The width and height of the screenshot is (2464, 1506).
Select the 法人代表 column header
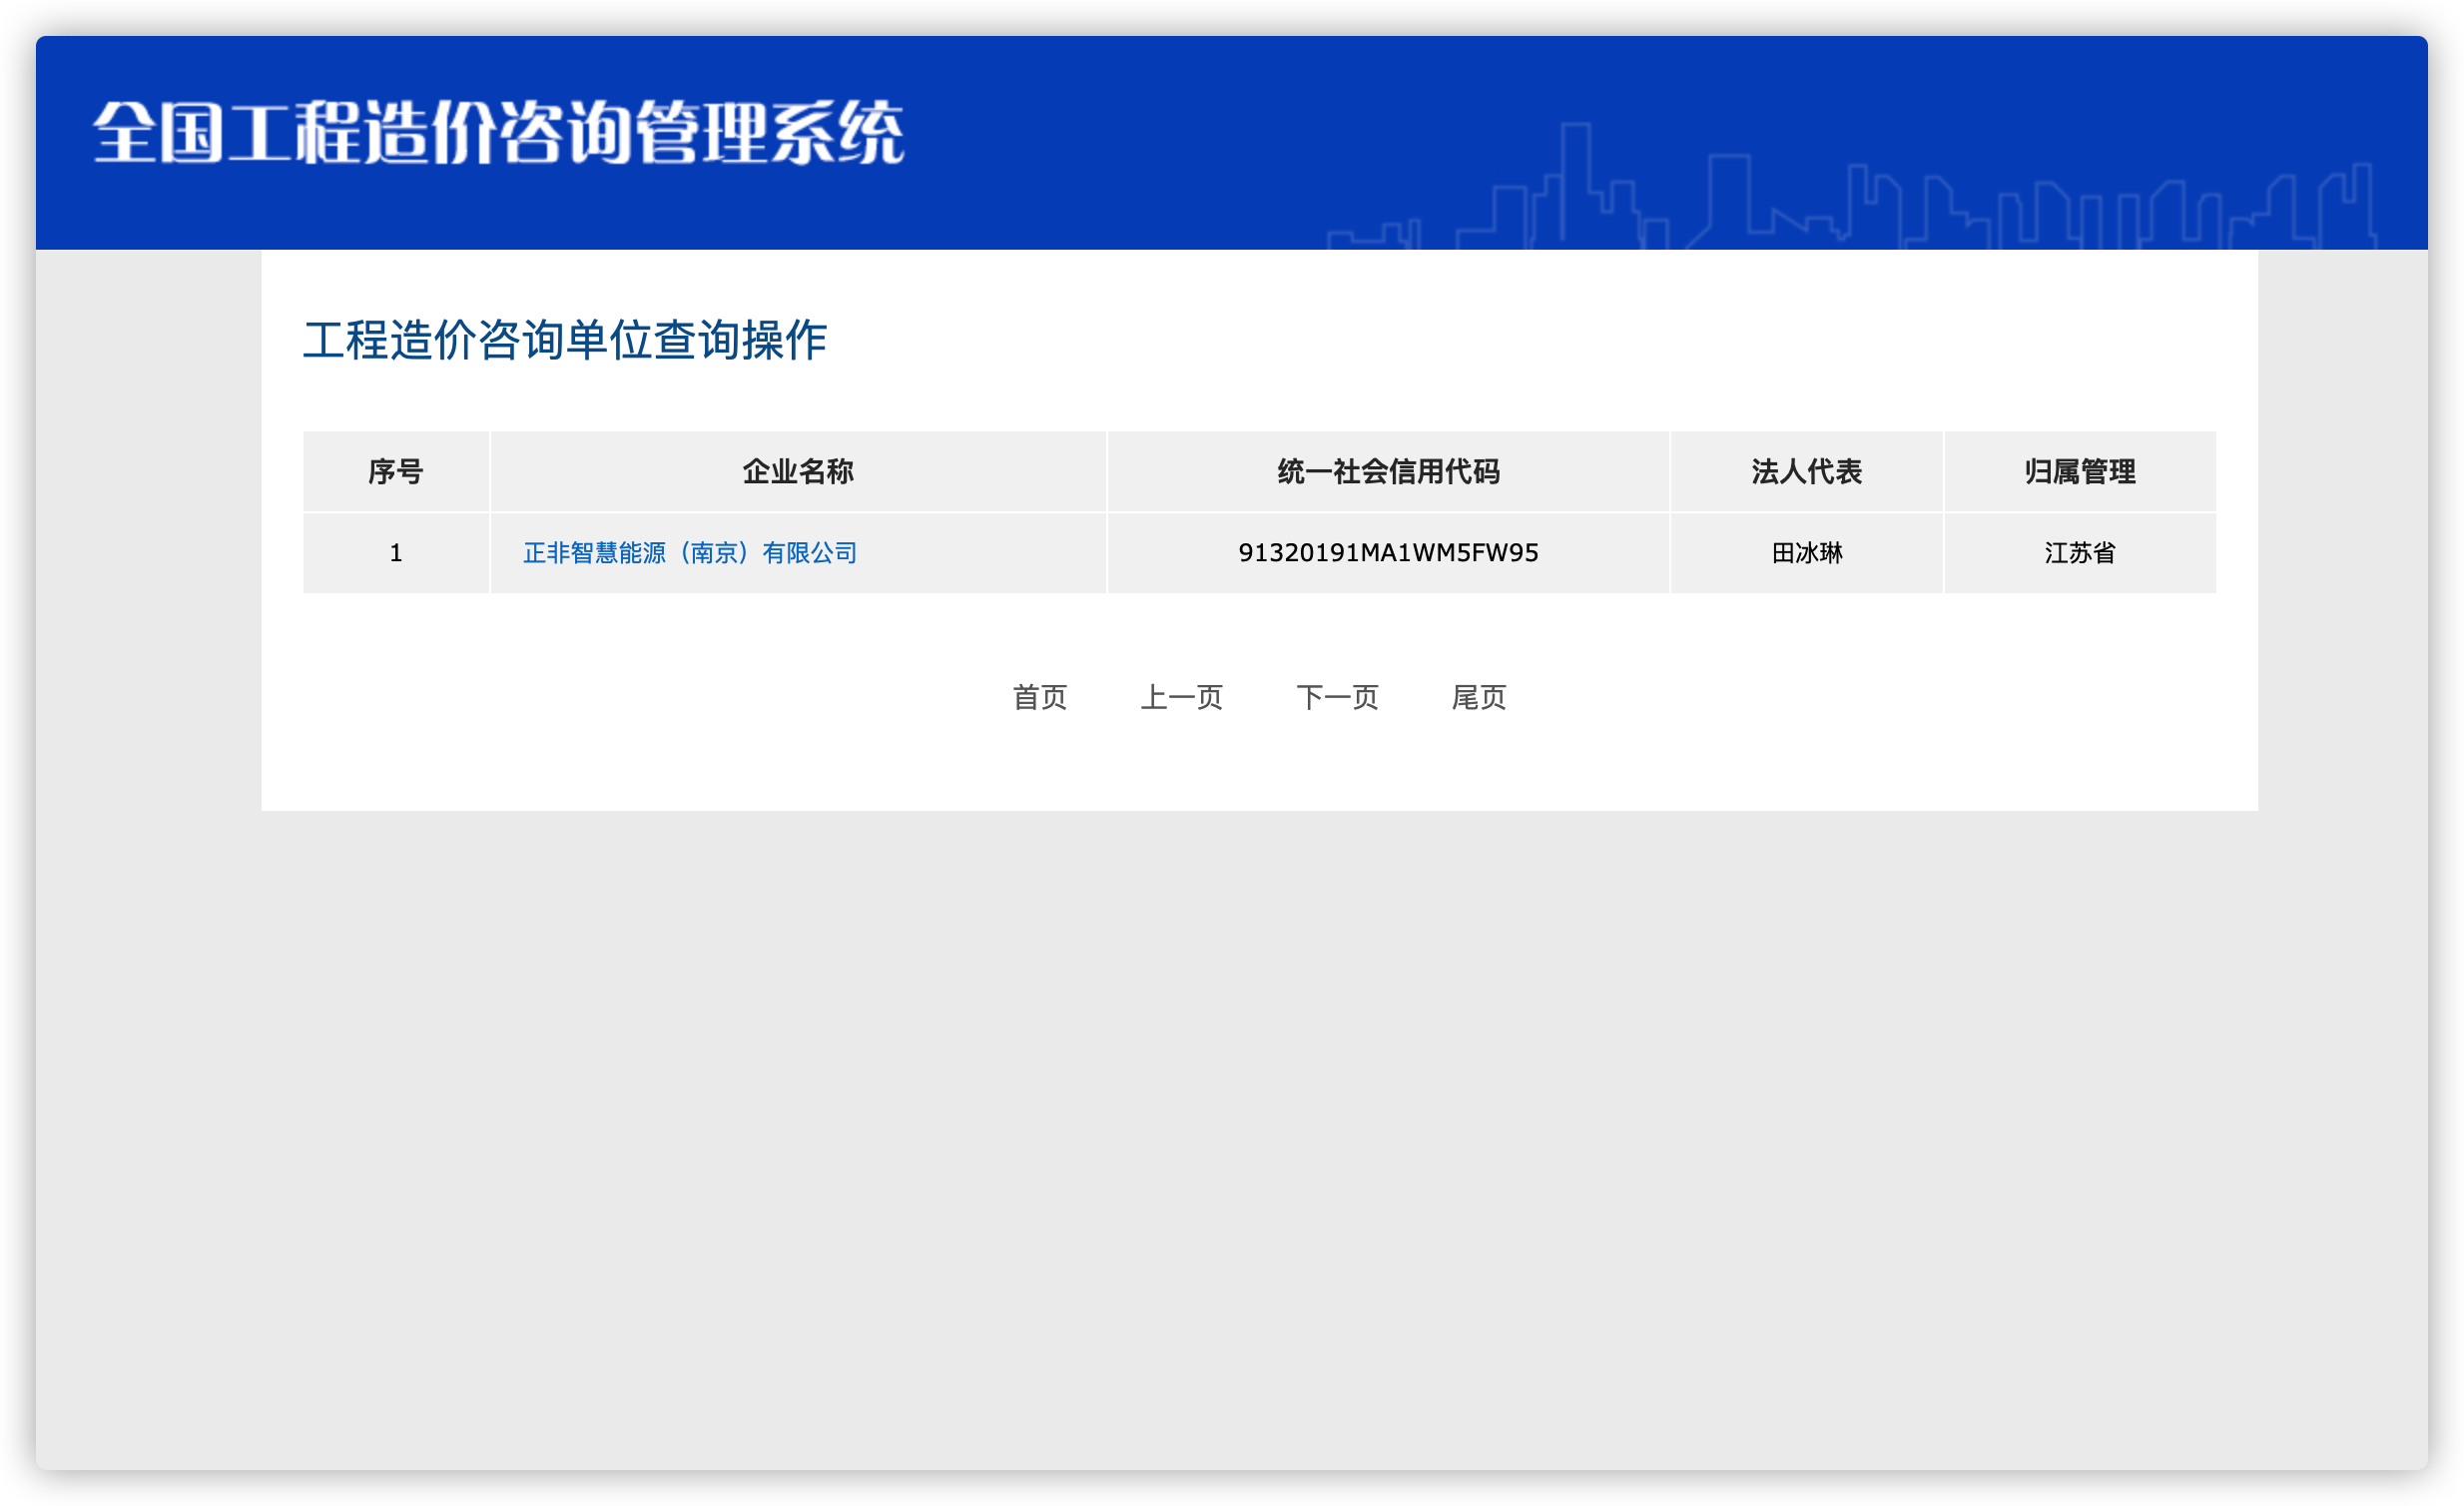coord(1806,472)
